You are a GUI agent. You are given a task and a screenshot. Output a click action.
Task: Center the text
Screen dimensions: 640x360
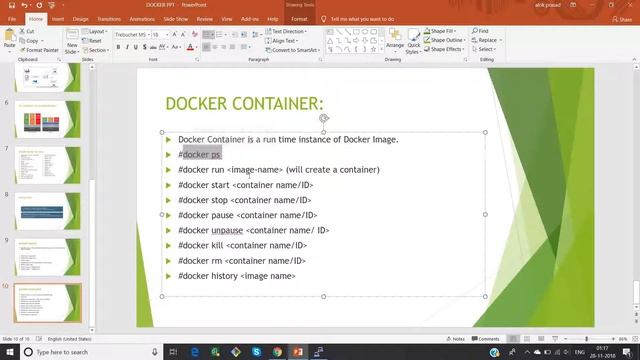point(215,47)
